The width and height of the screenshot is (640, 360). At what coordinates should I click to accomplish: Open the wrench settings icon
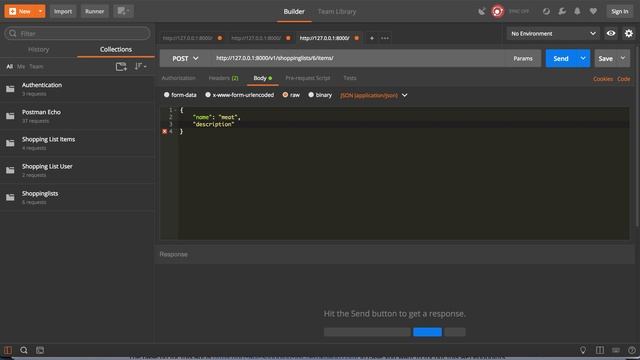pos(562,11)
